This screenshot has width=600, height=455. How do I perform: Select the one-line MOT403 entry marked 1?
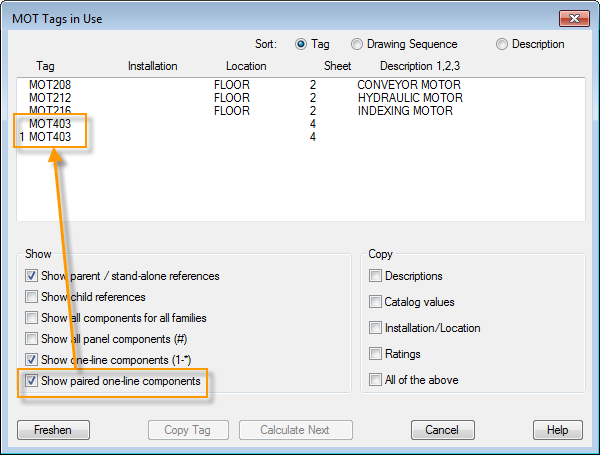tap(50, 137)
